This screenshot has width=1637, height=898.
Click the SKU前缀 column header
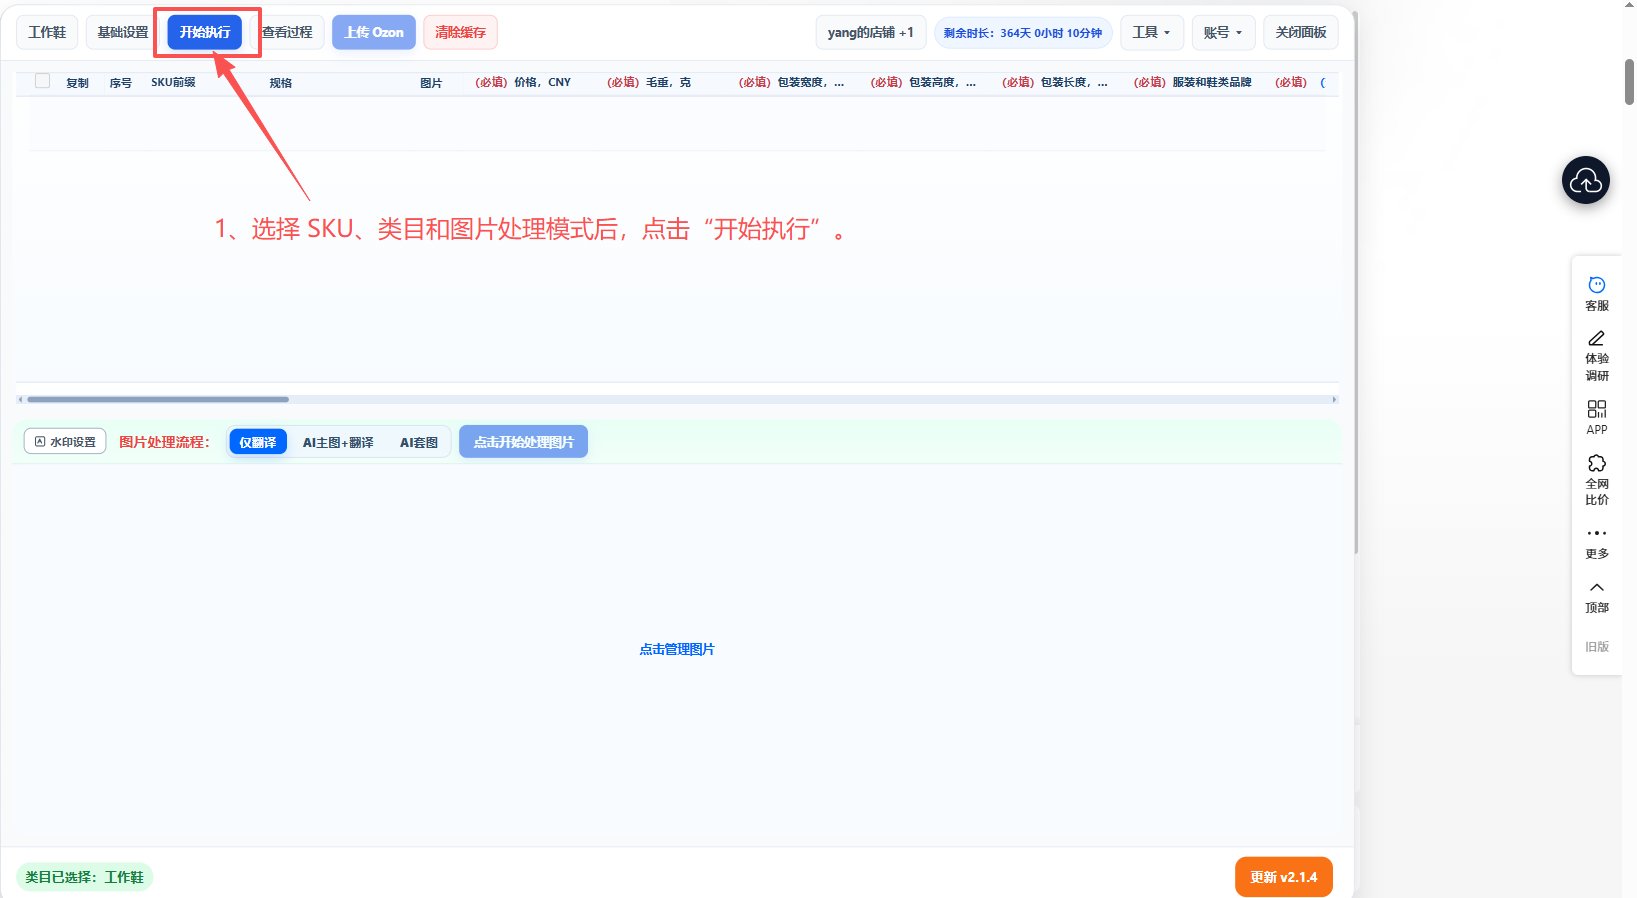click(x=173, y=82)
